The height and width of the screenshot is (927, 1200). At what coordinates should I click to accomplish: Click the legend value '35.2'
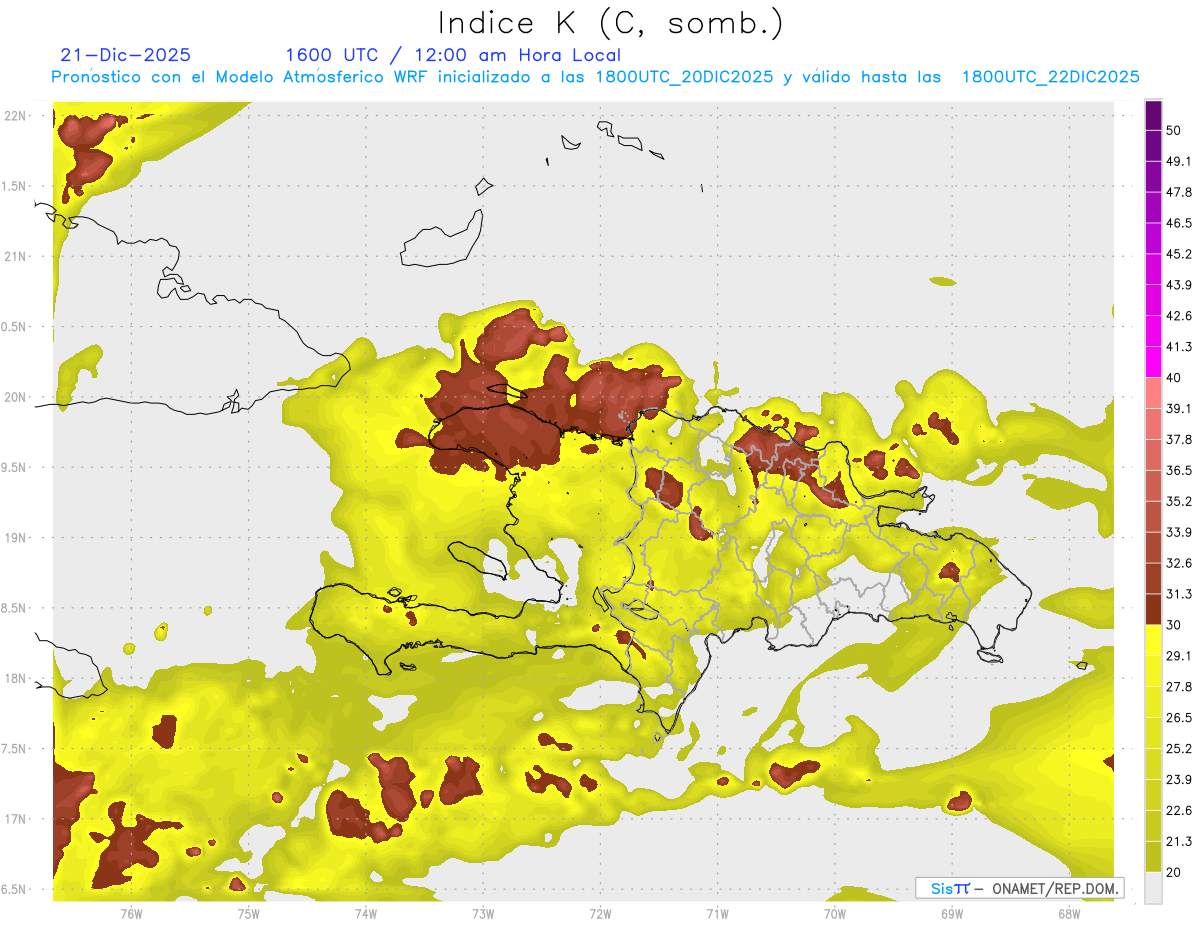click(1179, 501)
